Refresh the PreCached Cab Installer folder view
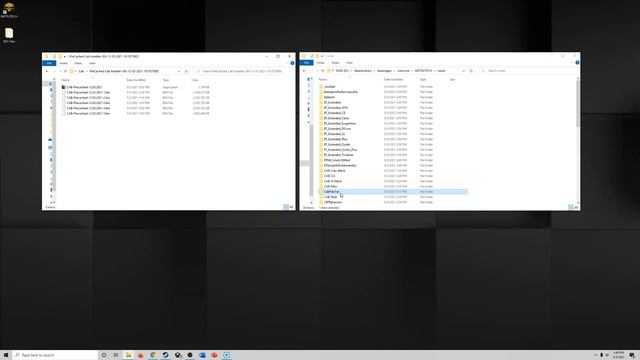This screenshot has width=640, height=360. point(187,71)
